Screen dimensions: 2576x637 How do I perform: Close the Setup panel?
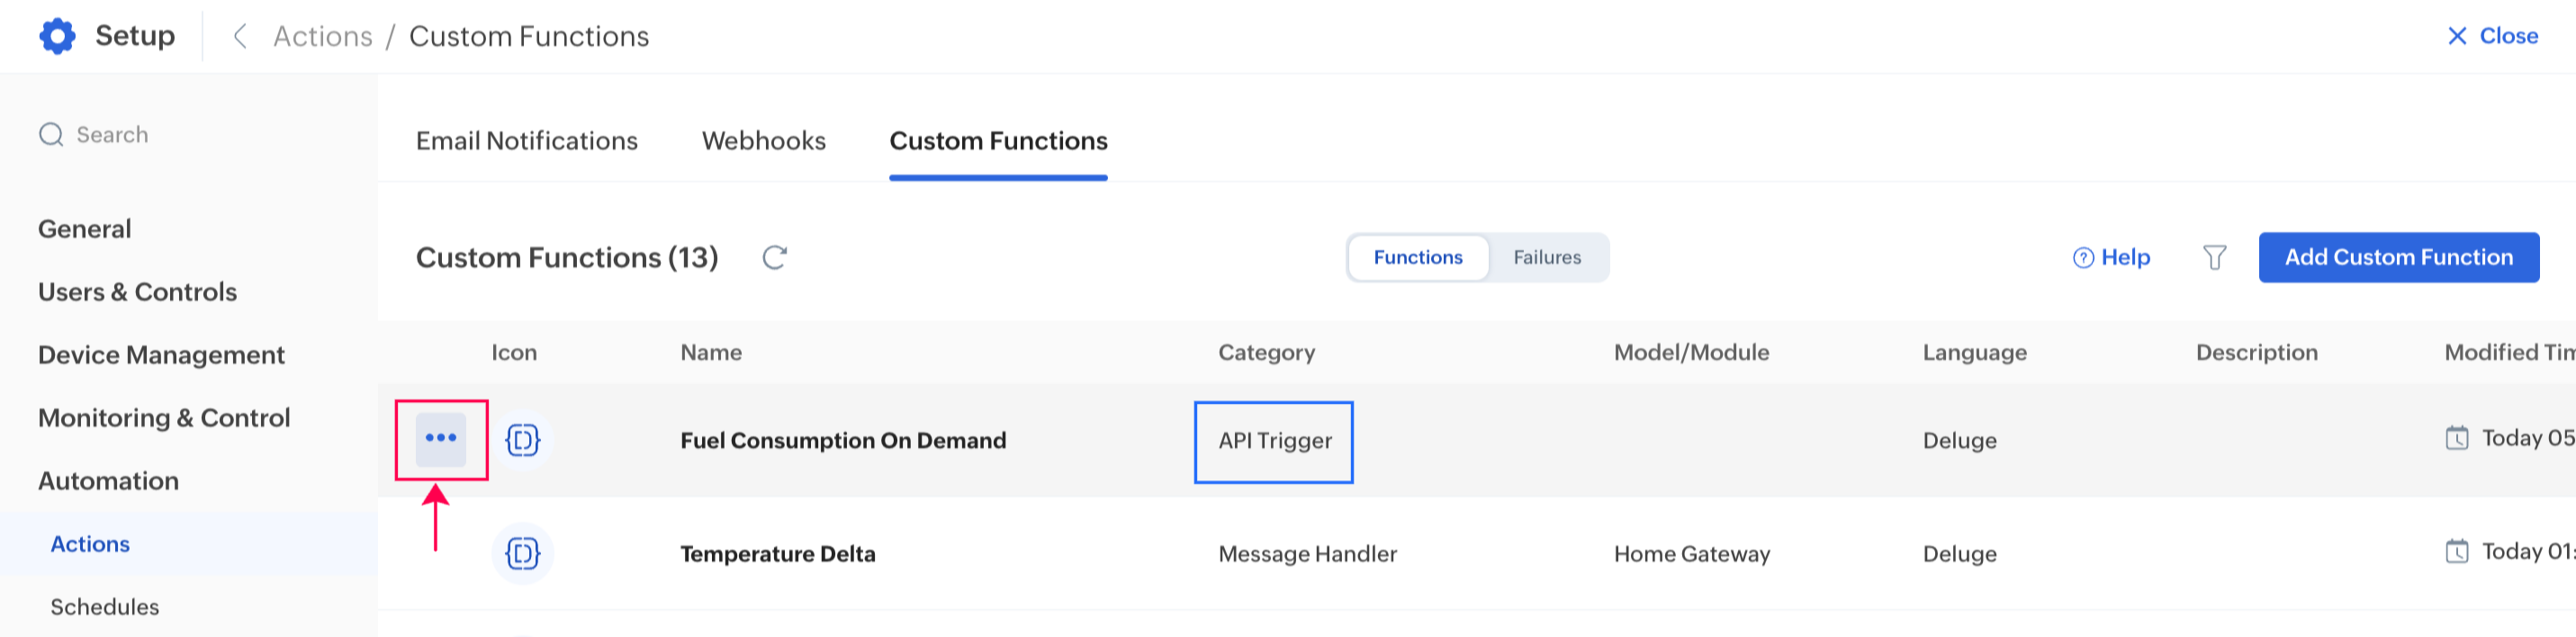(2492, 36)
